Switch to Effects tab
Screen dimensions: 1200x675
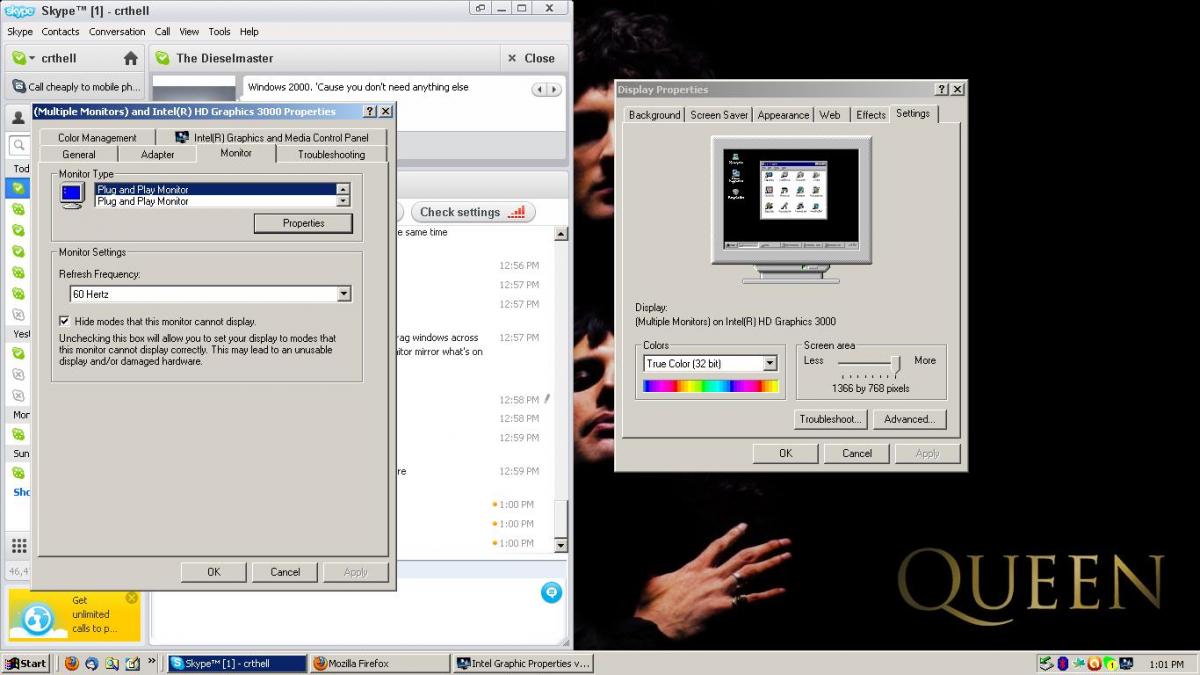pyautogui.click(x=871, y=115)
